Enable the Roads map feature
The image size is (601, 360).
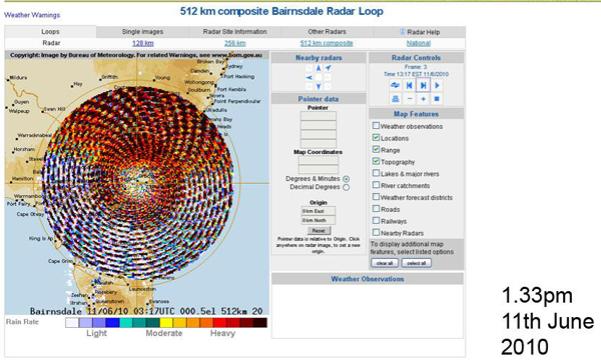click(376, 209)
